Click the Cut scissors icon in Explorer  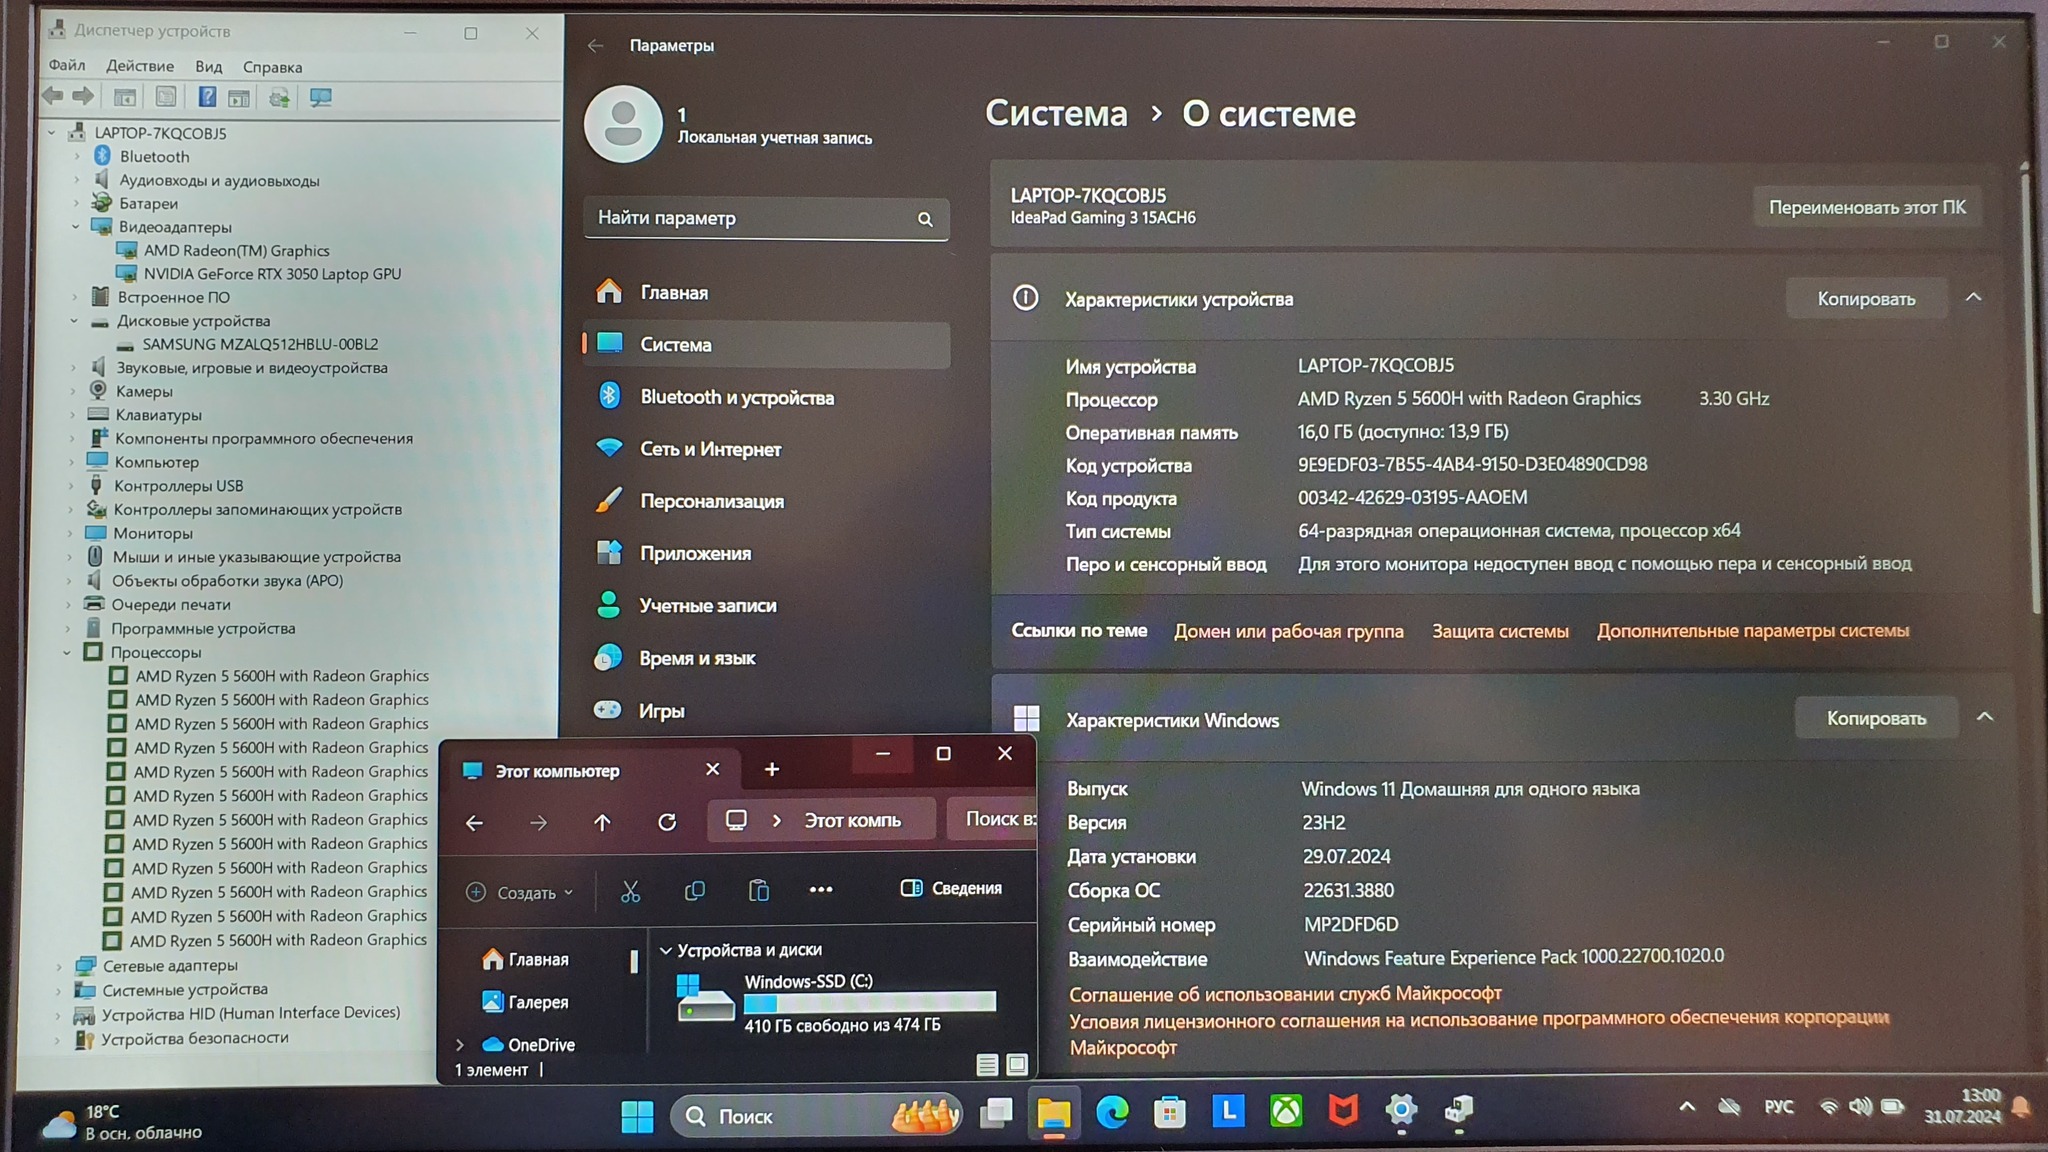click(x=630, y=891)
